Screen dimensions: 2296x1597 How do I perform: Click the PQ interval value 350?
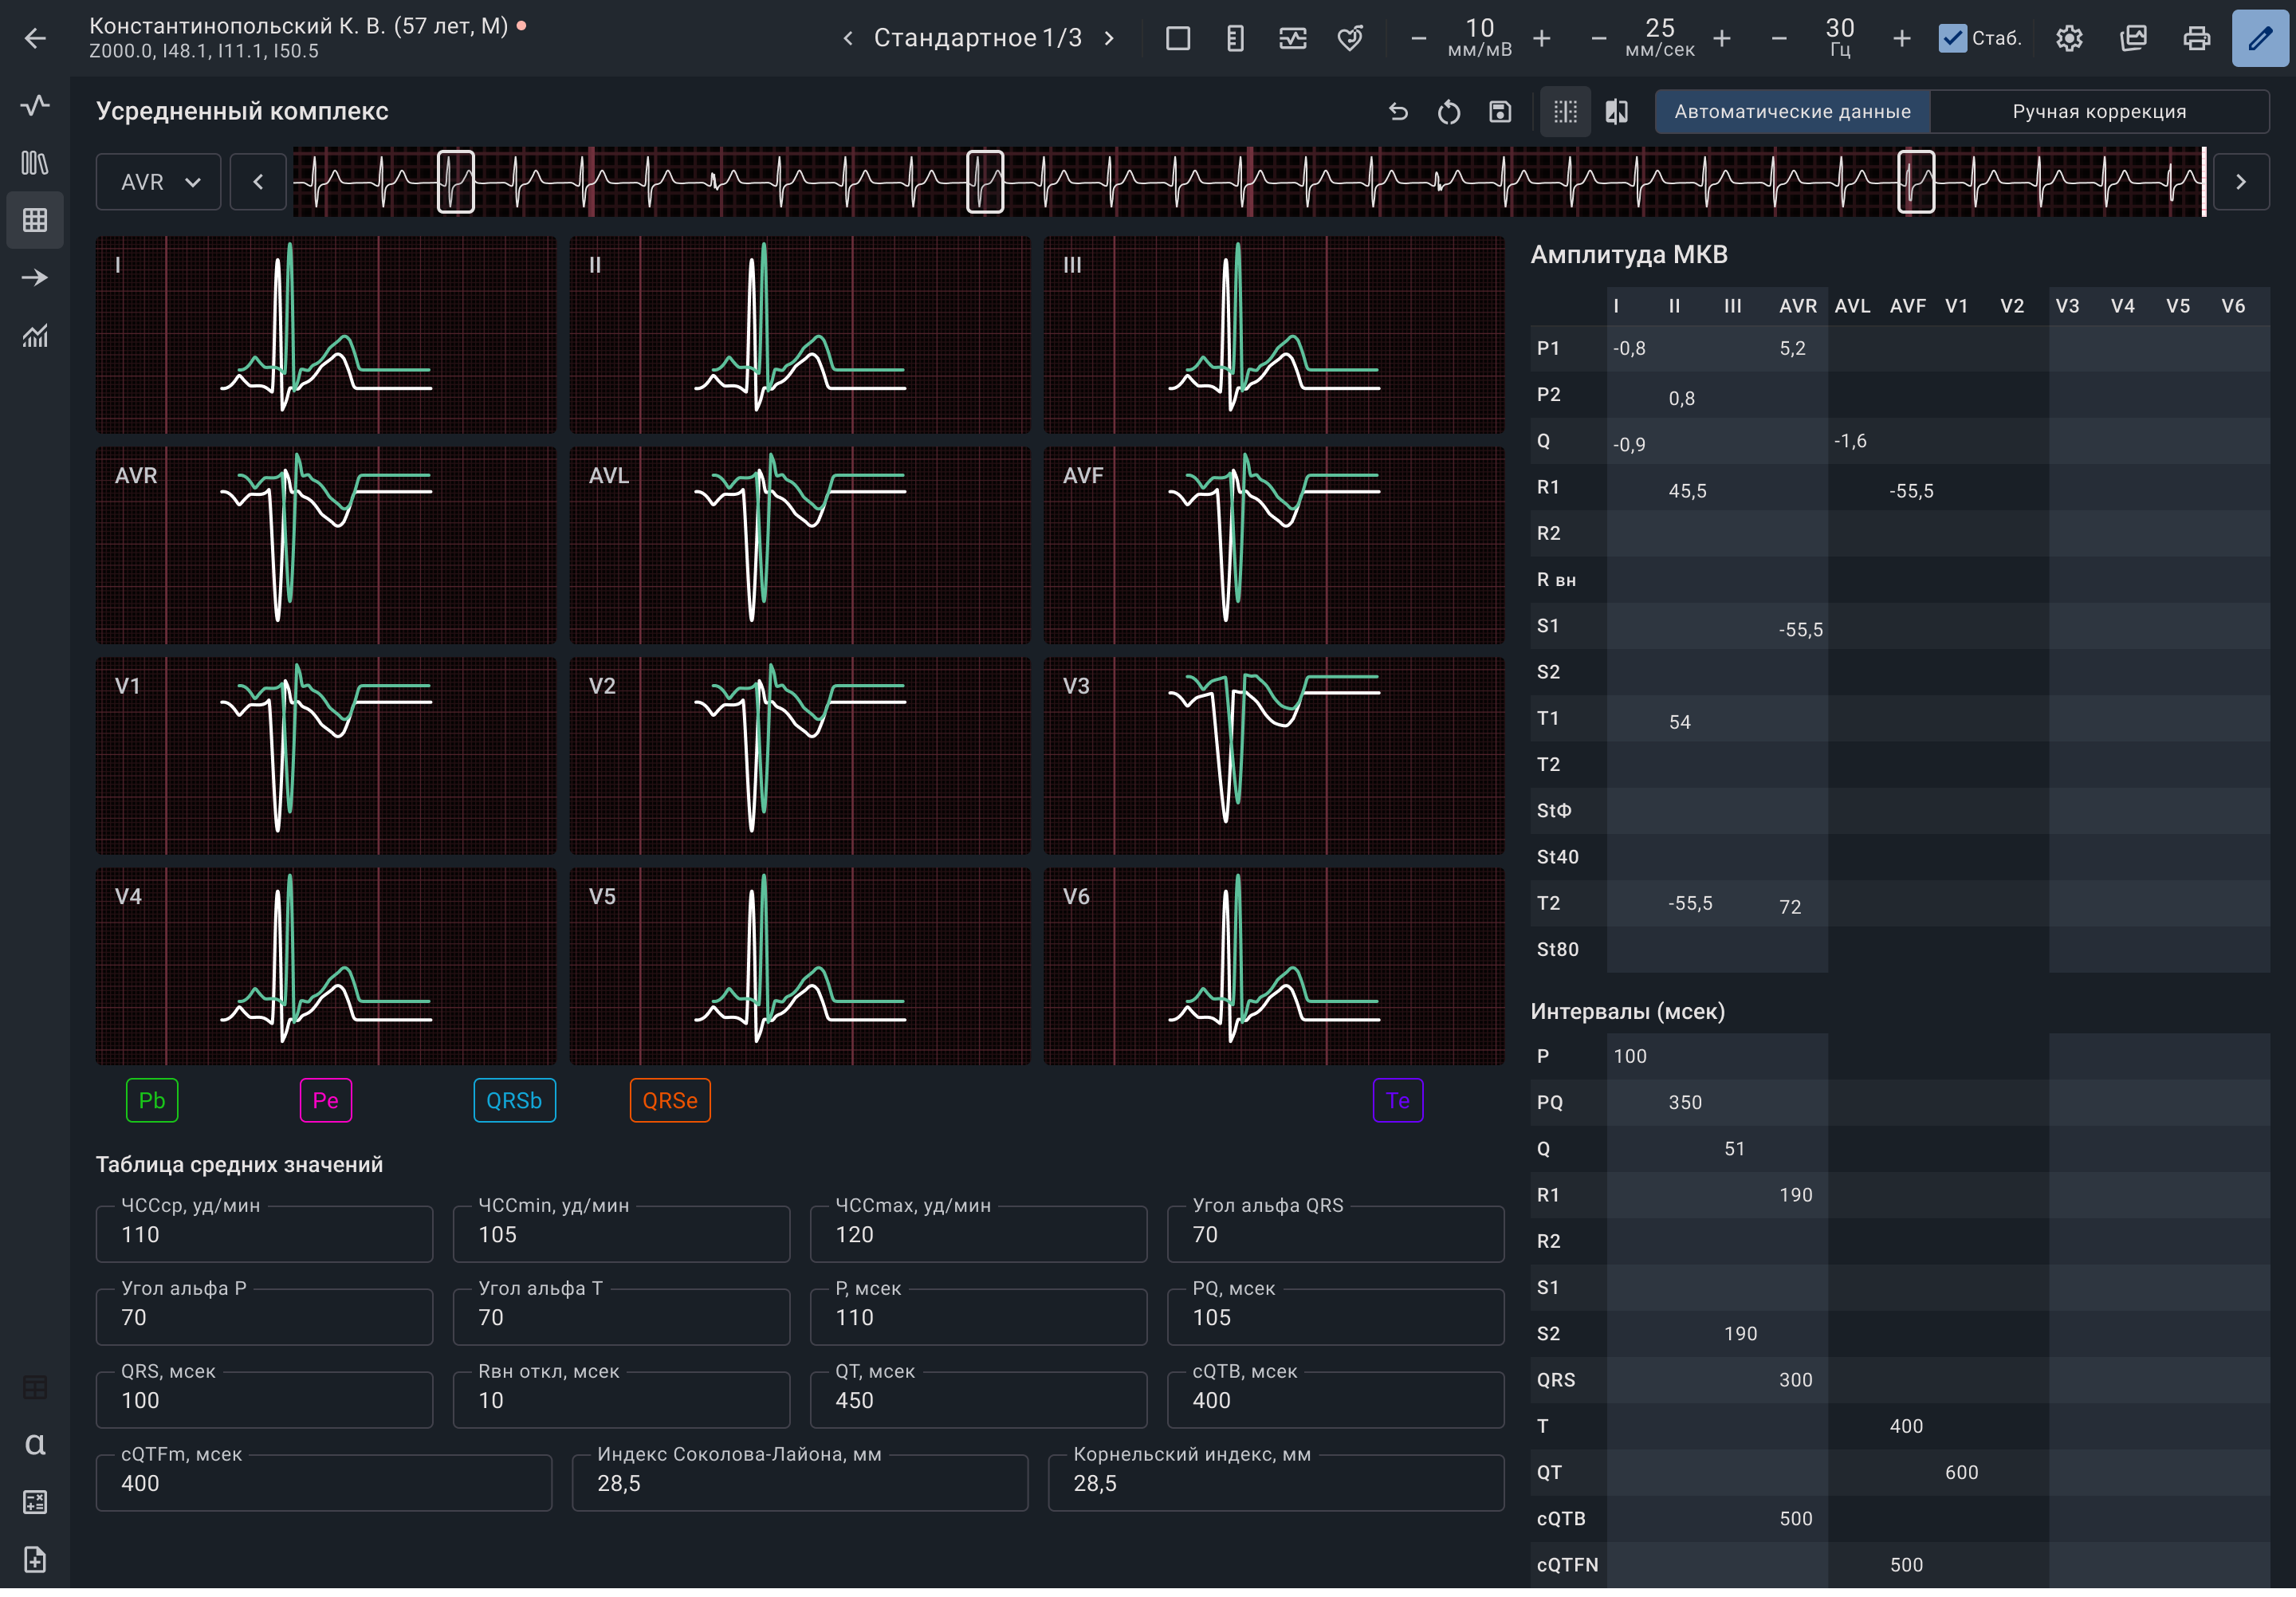[x=1685, y=1102]
